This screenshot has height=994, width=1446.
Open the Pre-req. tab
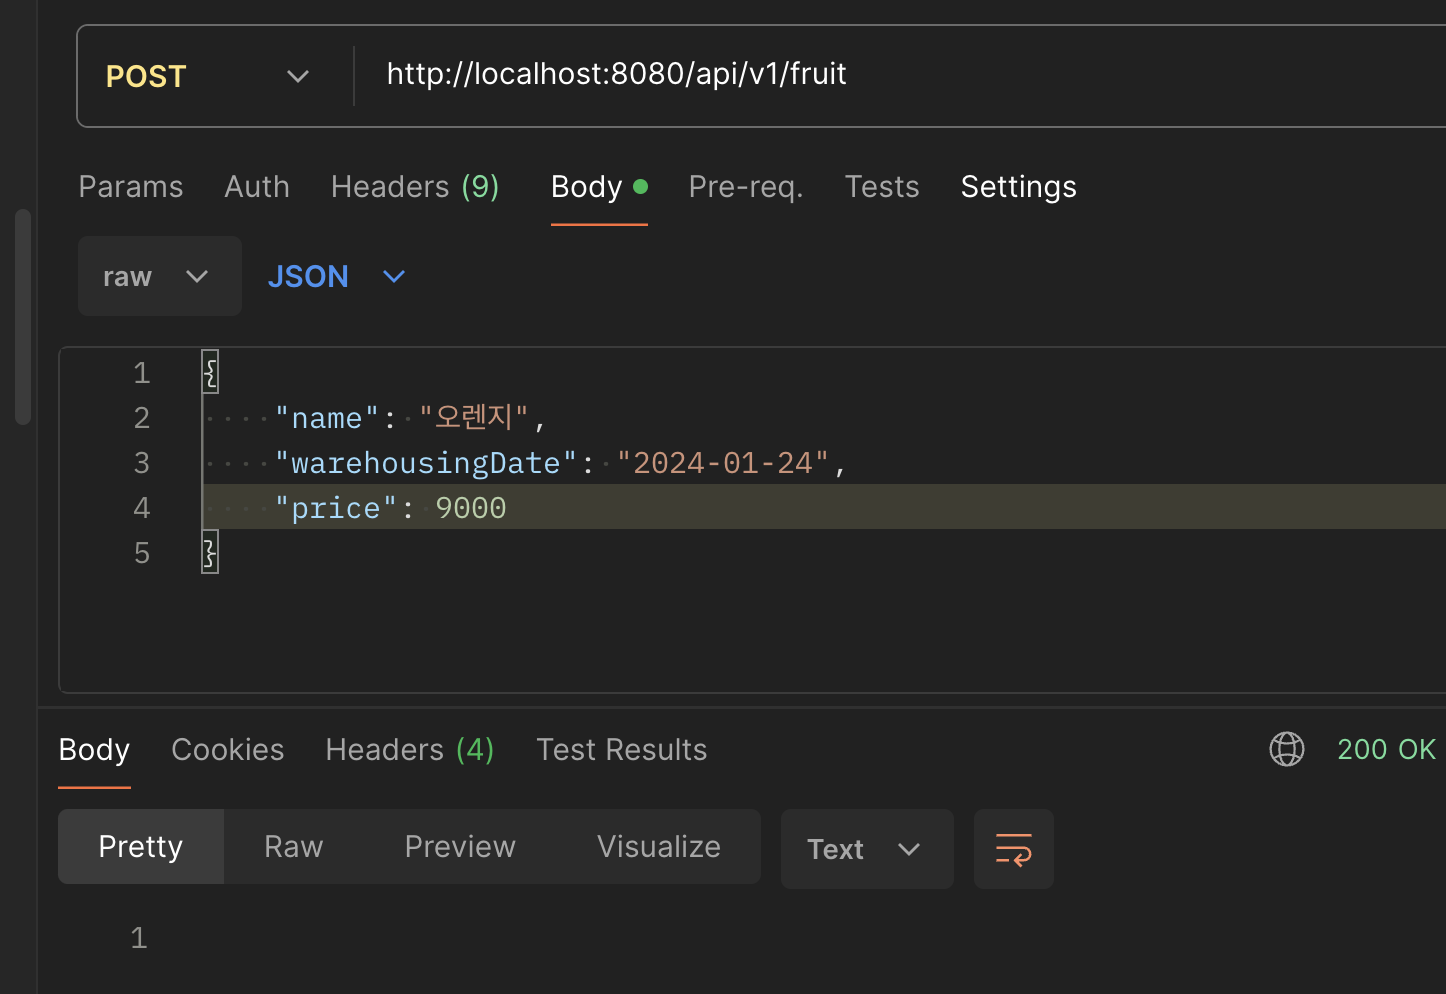pos(745,186)
